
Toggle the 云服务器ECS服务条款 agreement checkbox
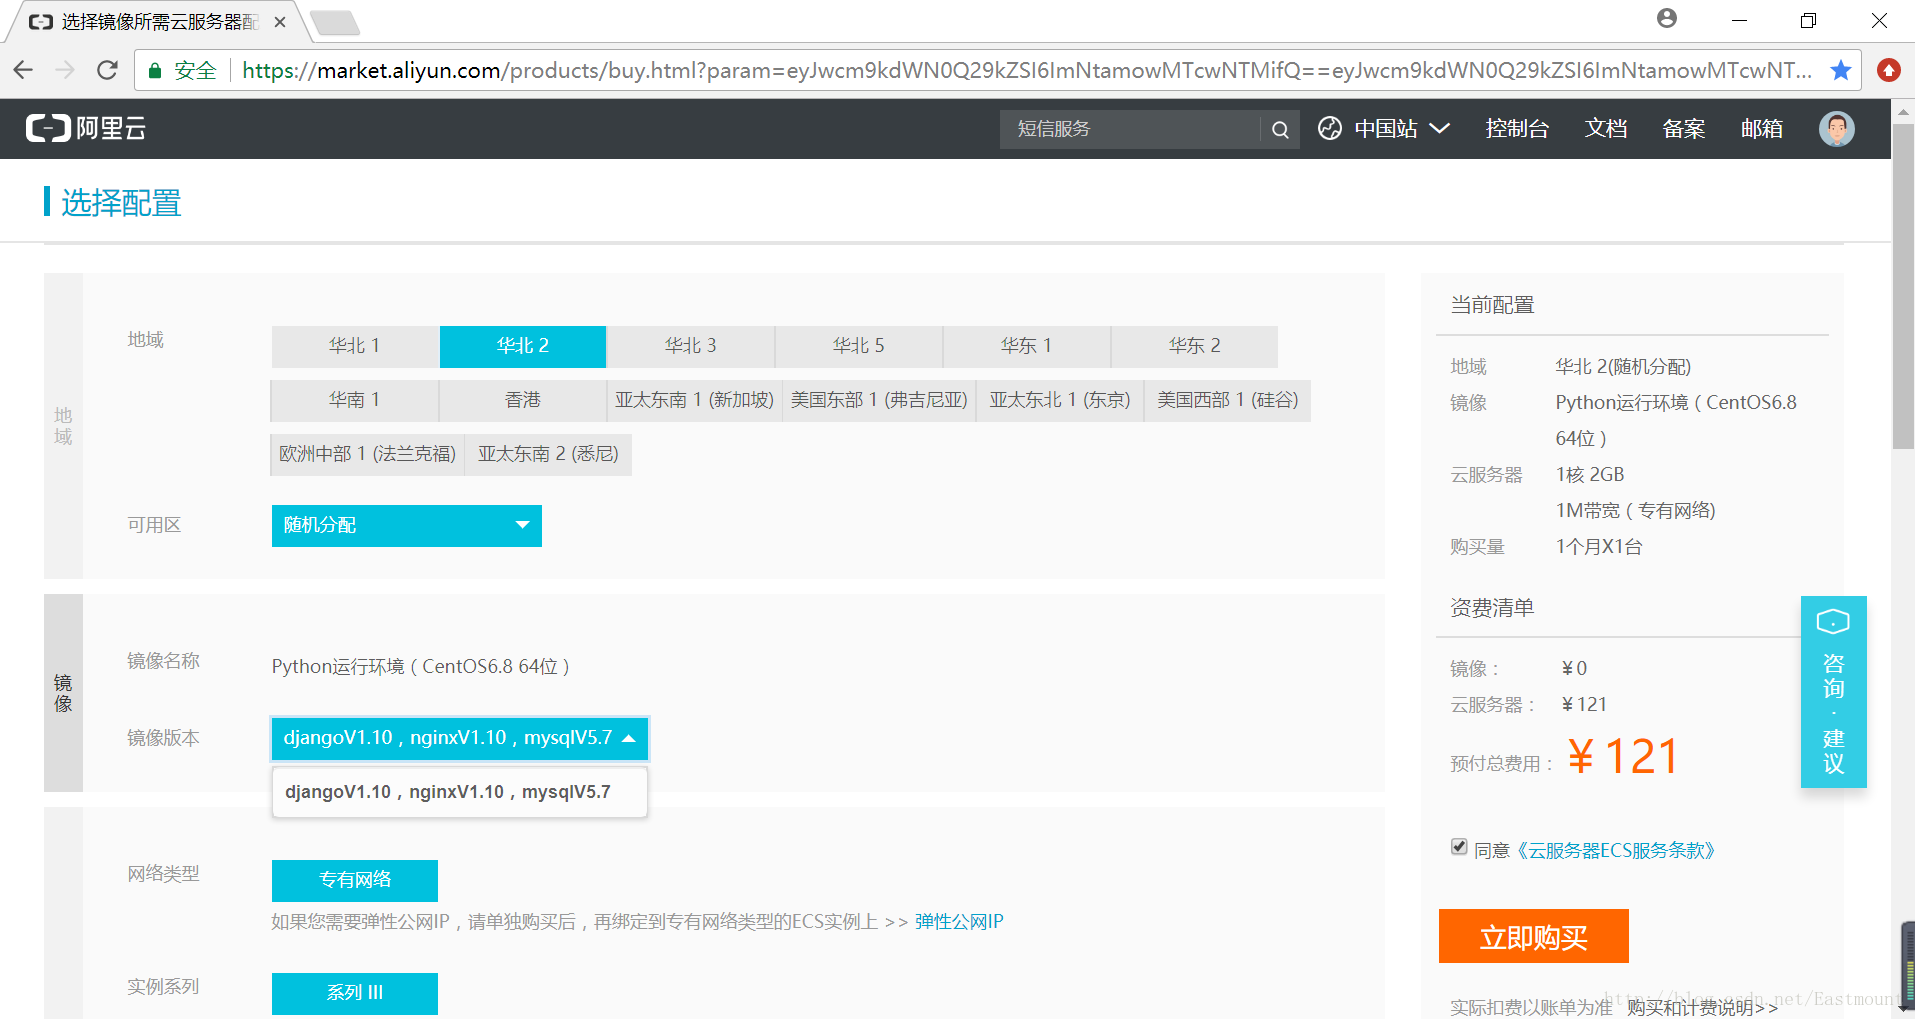pyautogui.click(x=1459, y=847)
